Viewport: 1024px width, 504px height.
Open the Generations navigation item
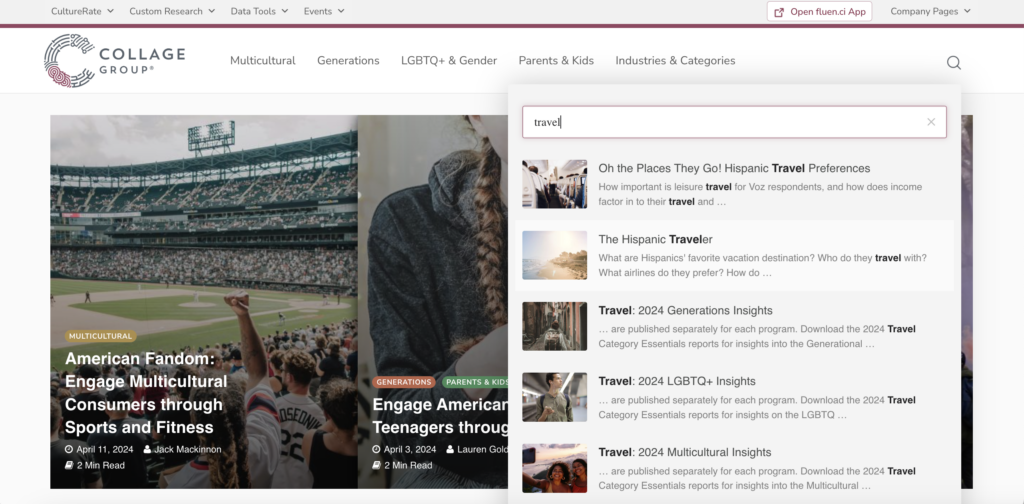[x=348, y=61]
